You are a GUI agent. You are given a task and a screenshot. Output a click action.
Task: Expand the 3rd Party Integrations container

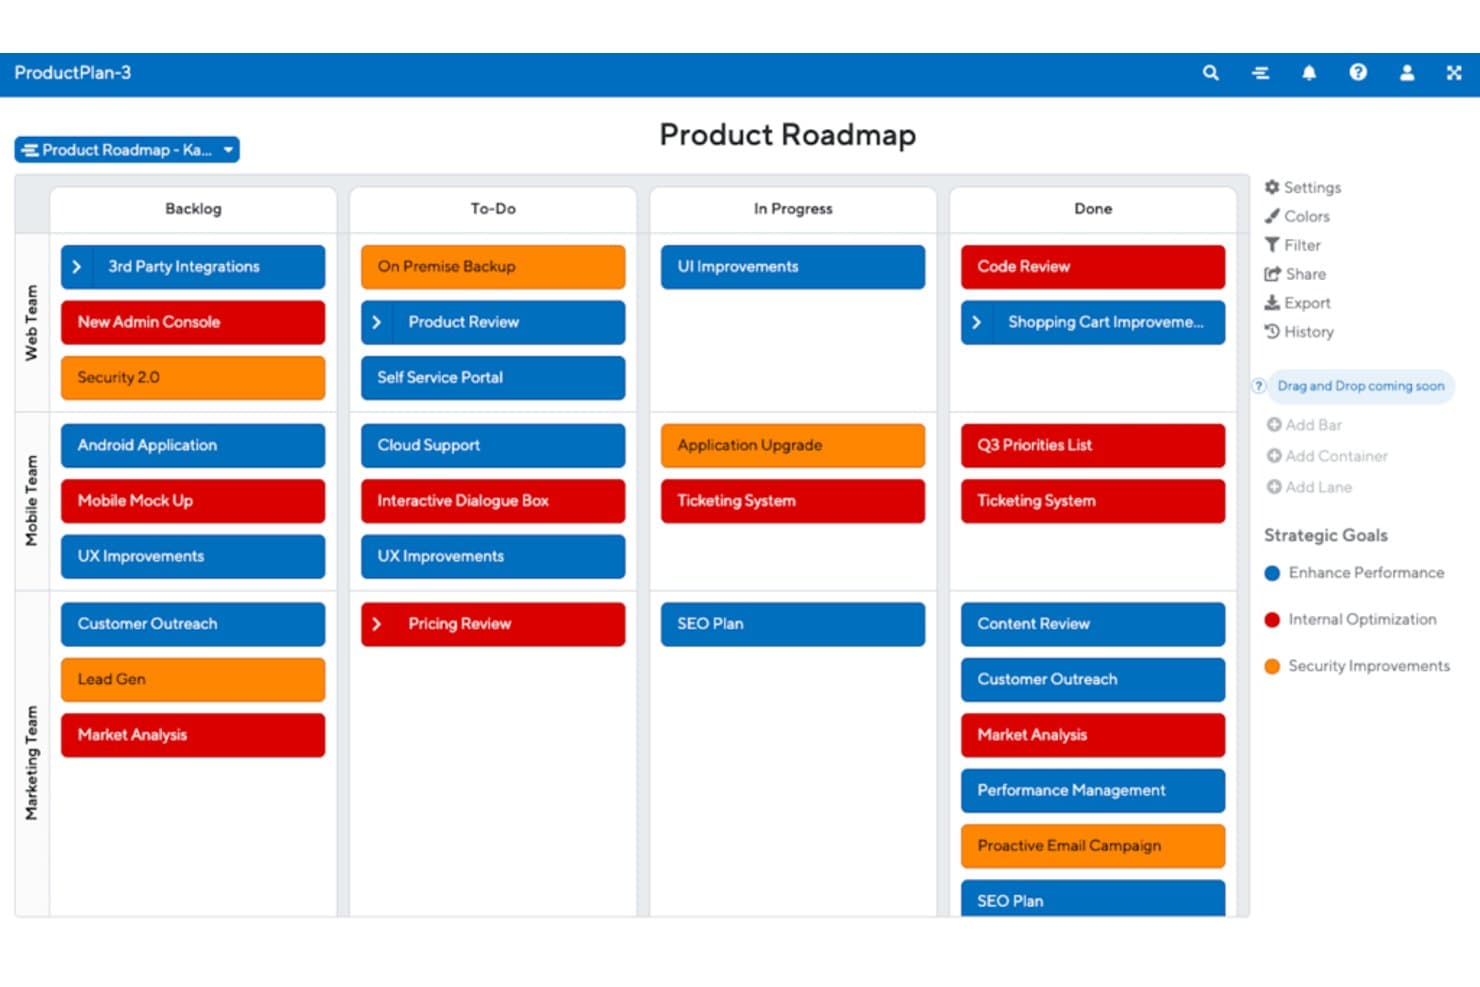(x=76, y=267)
